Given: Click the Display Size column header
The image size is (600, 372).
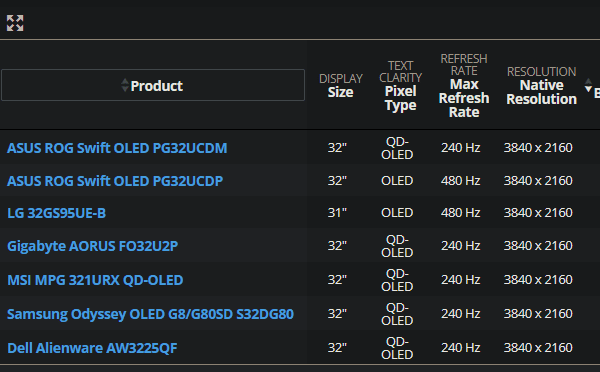Looking at the screenshot, I should tap(341, 85).
